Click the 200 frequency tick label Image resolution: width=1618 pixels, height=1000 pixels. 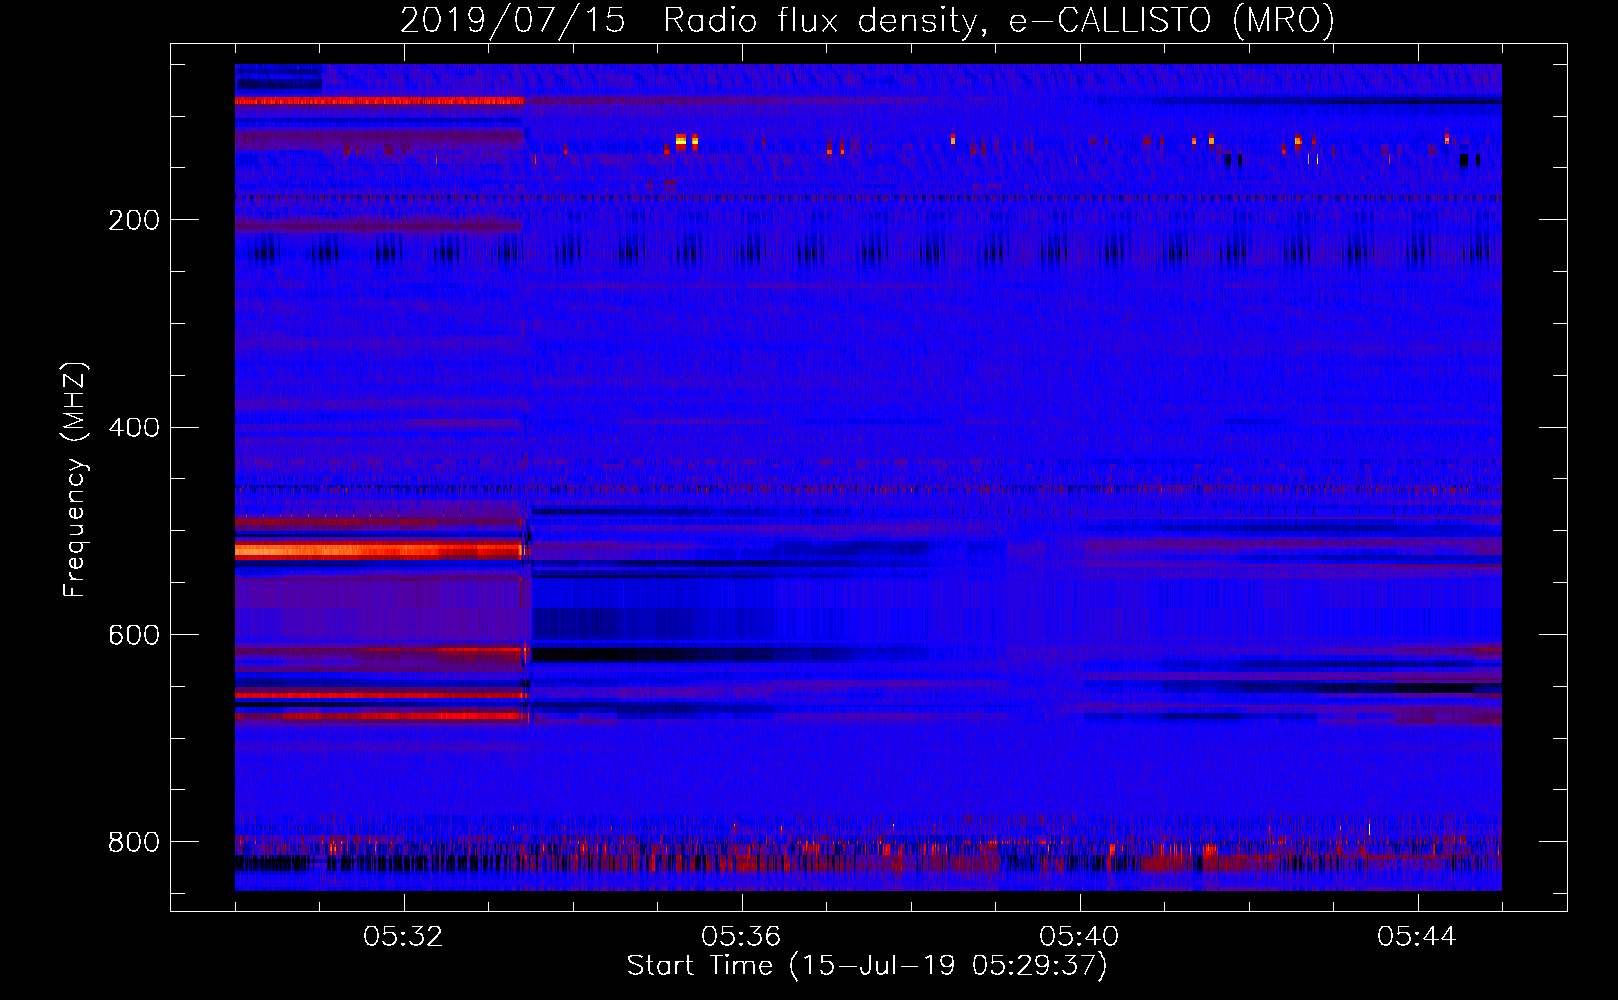click(134, 220)
